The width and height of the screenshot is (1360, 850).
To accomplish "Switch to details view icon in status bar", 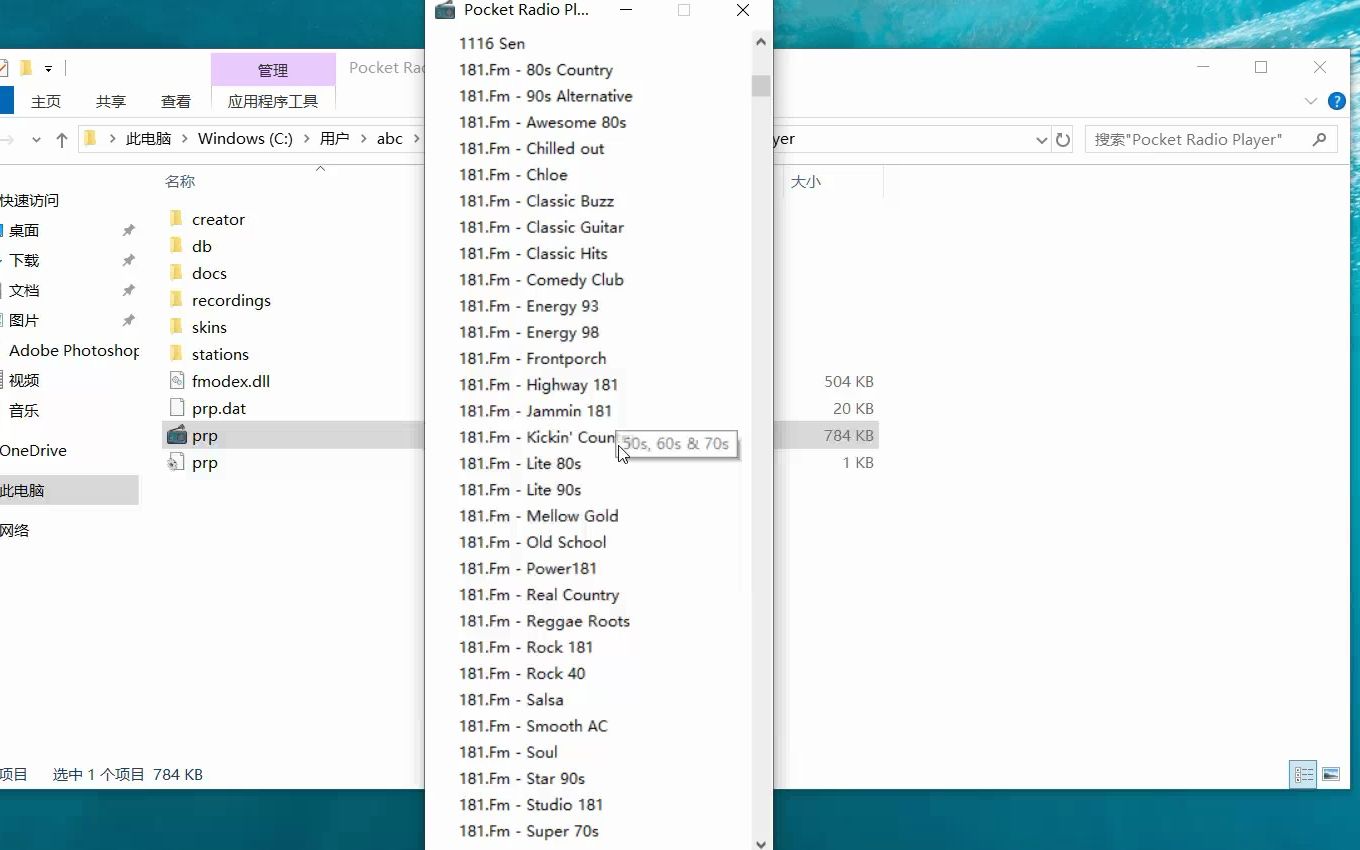I will click(1303, 774).
